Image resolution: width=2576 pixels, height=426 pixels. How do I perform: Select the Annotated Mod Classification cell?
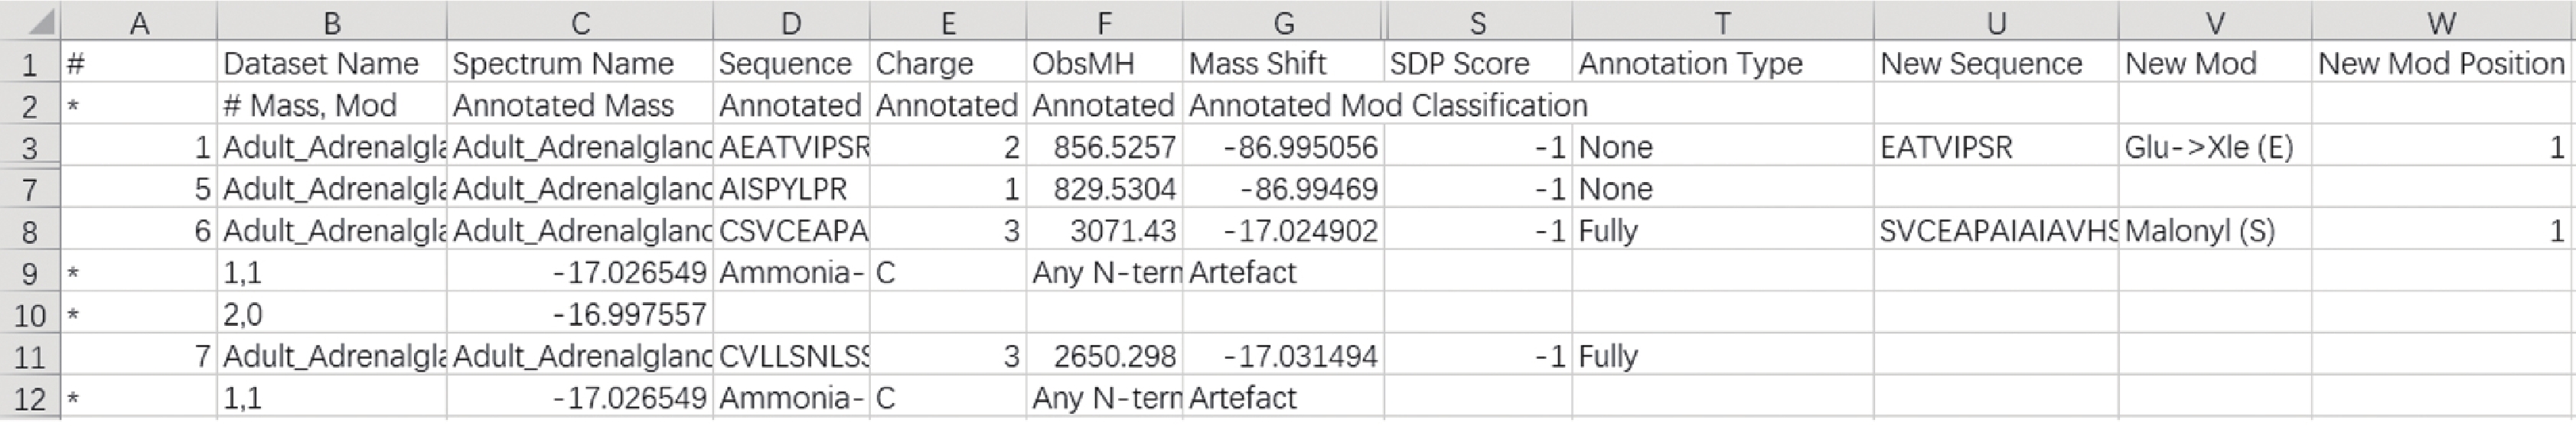pyautogui.click(x=1387, y=105)
